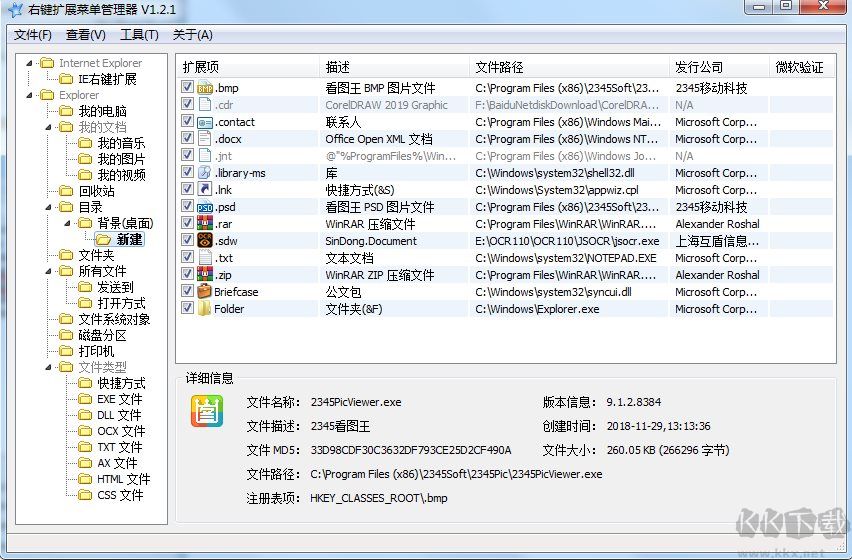Select 打开方式 in the tree

click(121, 303)
